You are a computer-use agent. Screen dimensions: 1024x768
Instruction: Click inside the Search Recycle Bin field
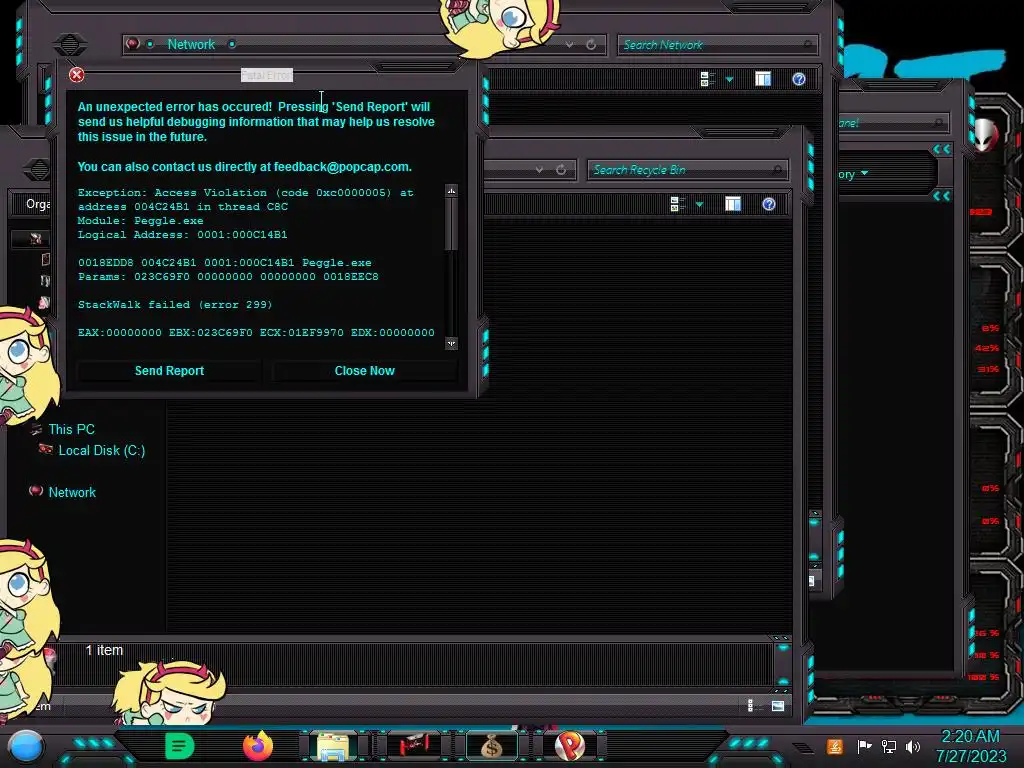point(686,170)
